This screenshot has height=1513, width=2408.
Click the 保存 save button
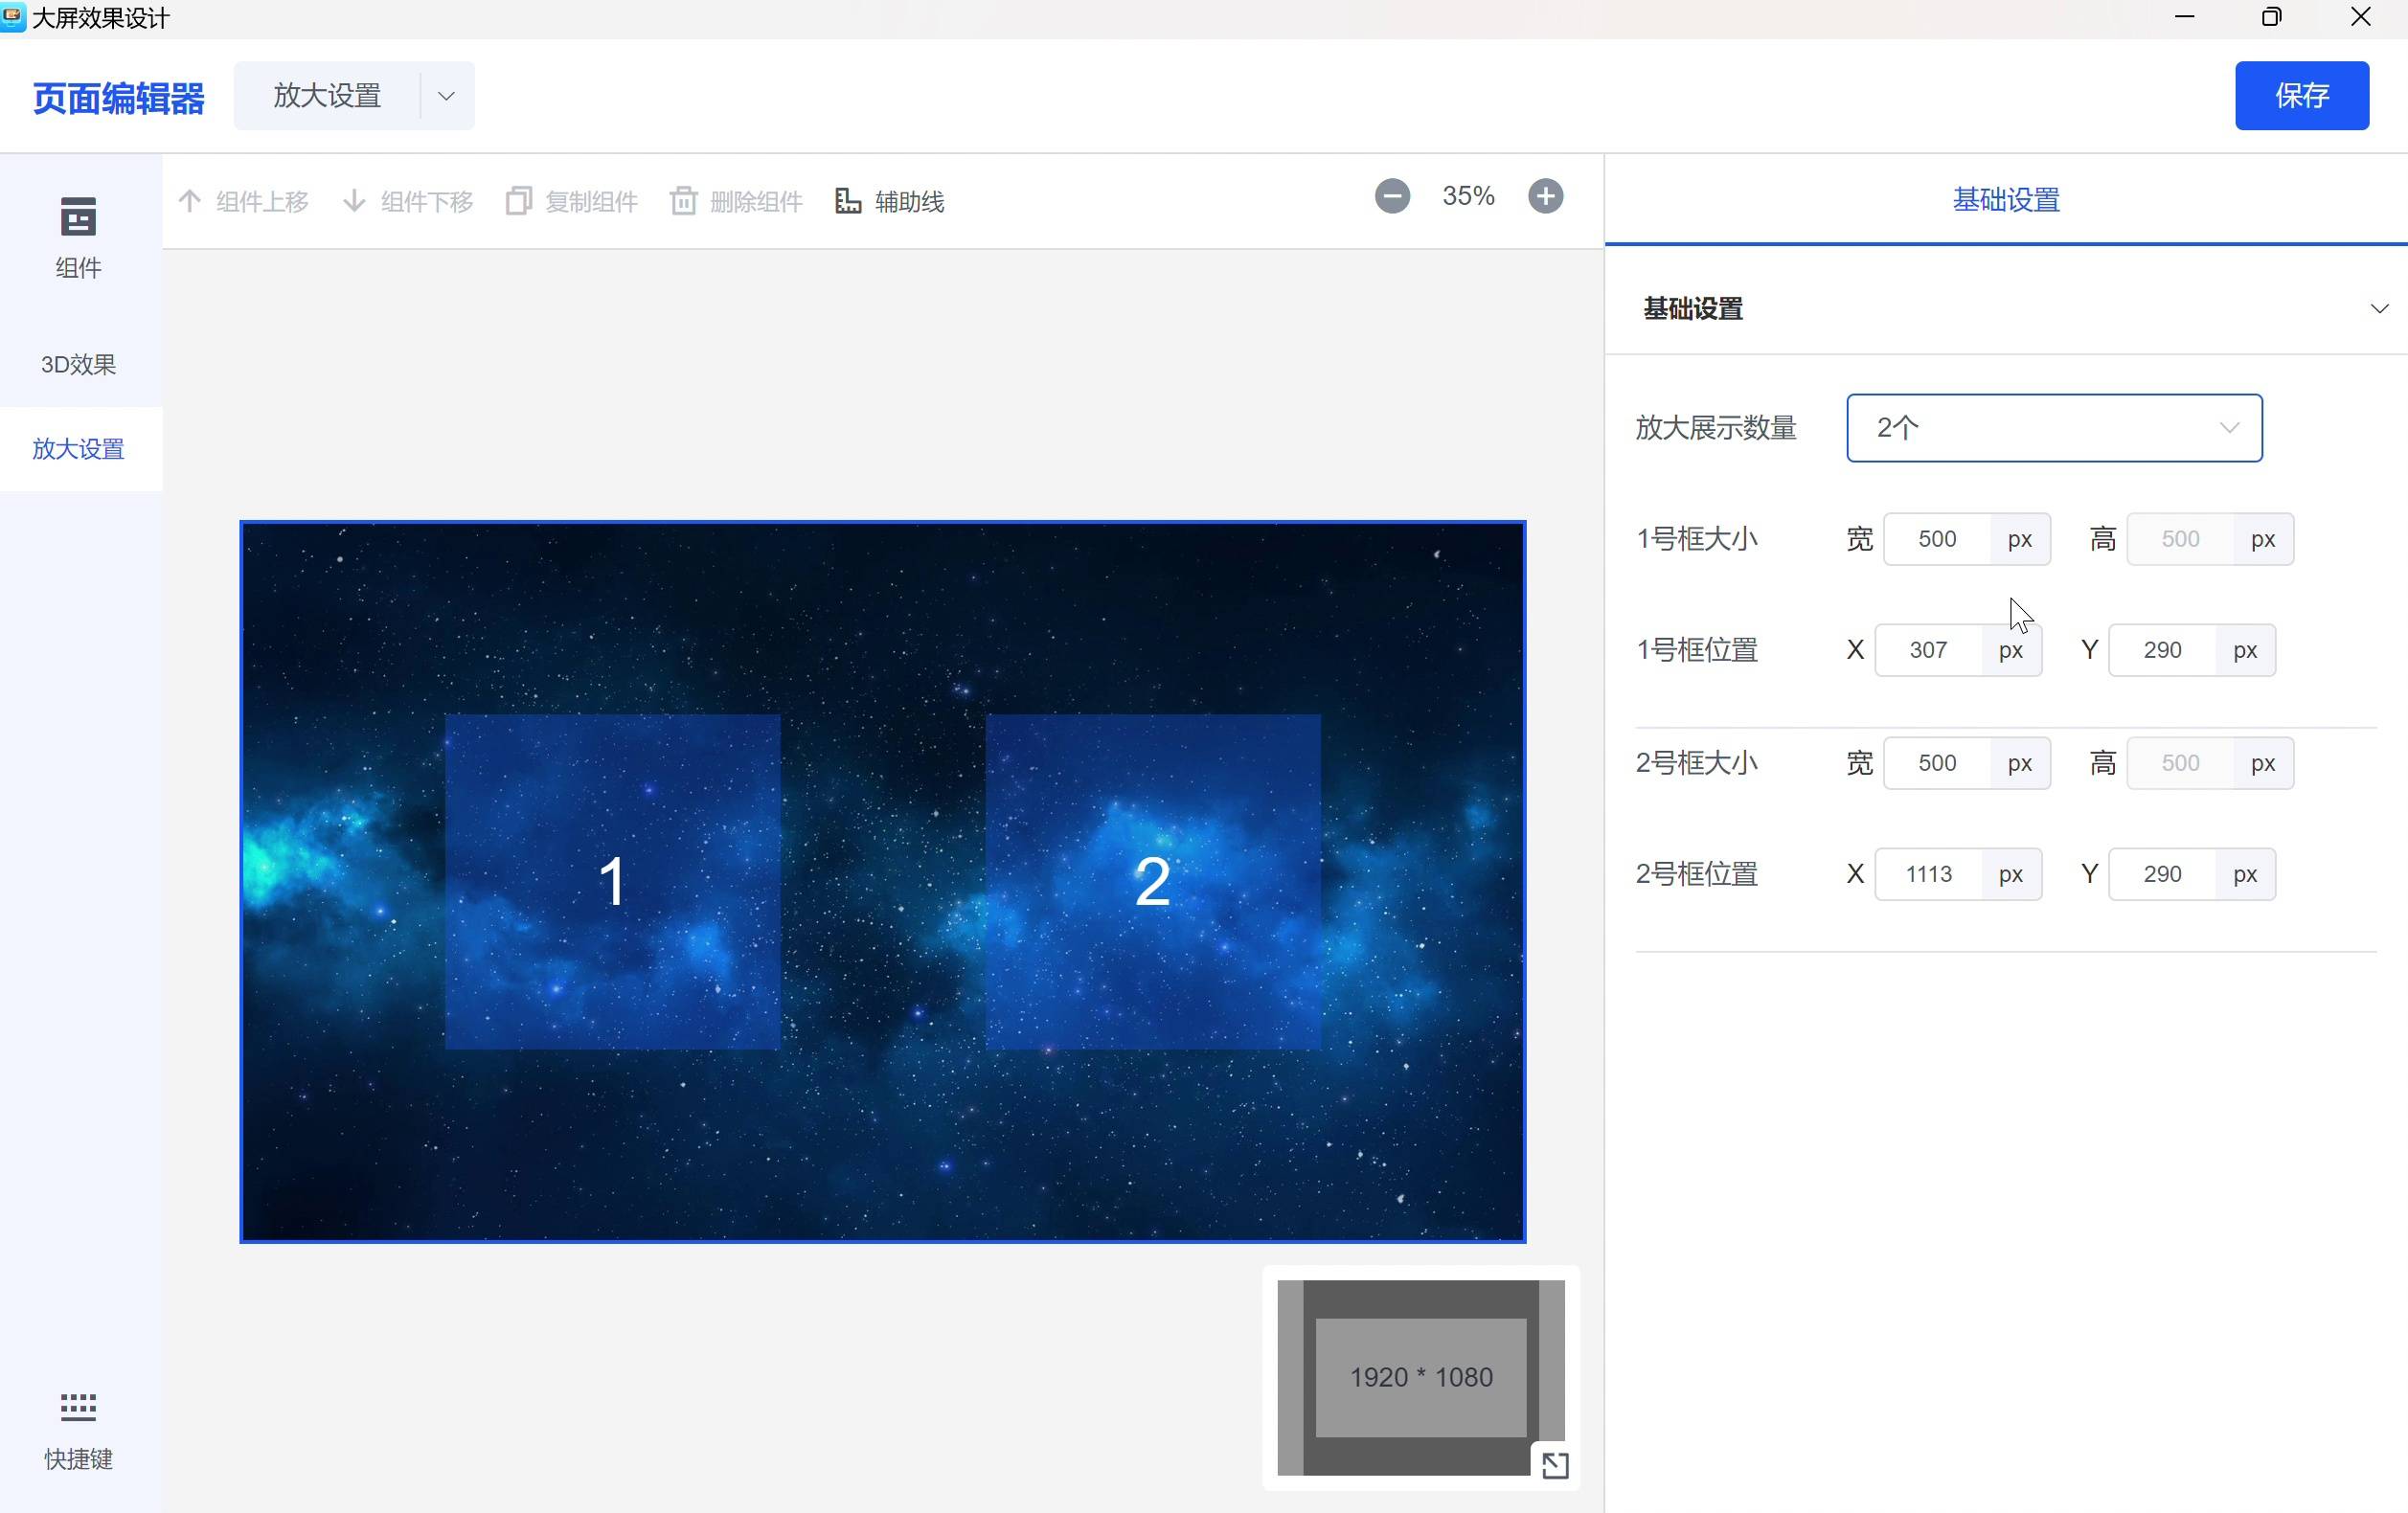click(2301, 96)
